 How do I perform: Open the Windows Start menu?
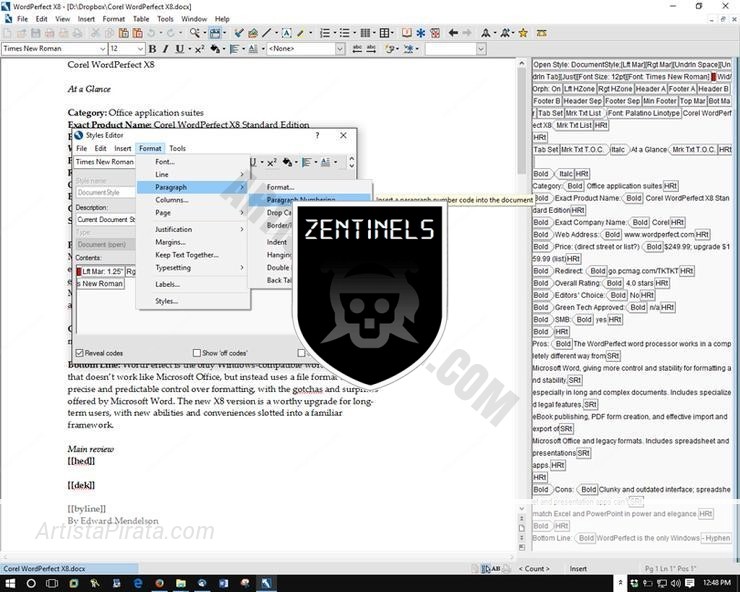[10, 584]
